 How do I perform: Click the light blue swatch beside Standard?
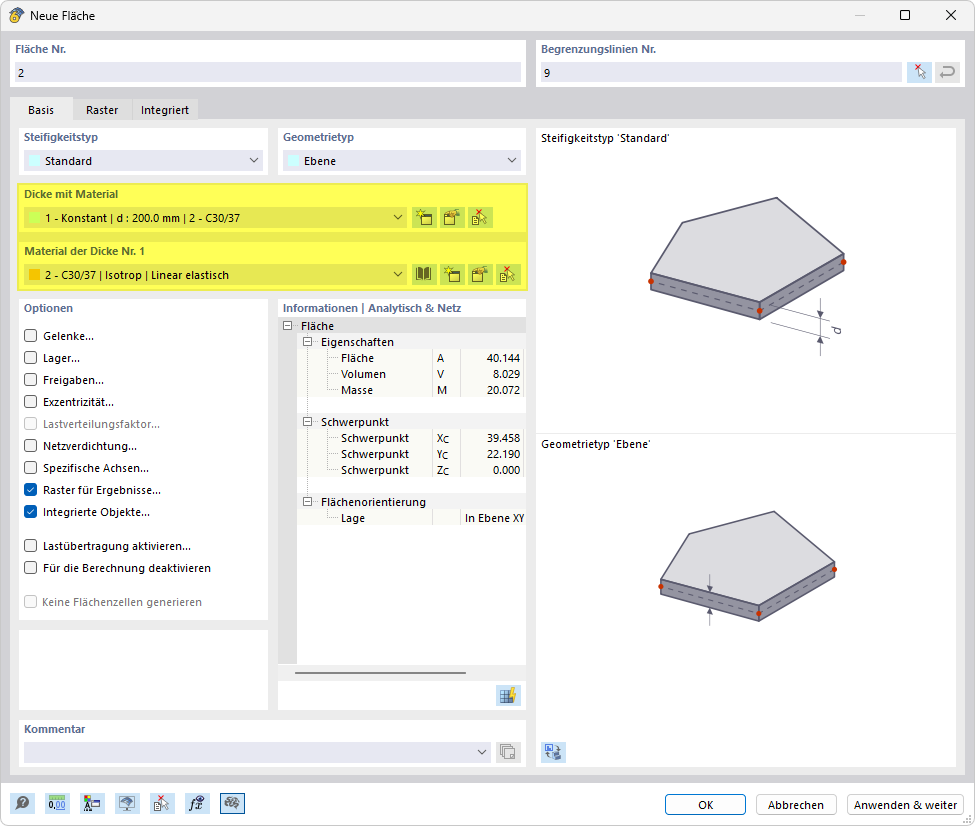click(x=35, y=160)
